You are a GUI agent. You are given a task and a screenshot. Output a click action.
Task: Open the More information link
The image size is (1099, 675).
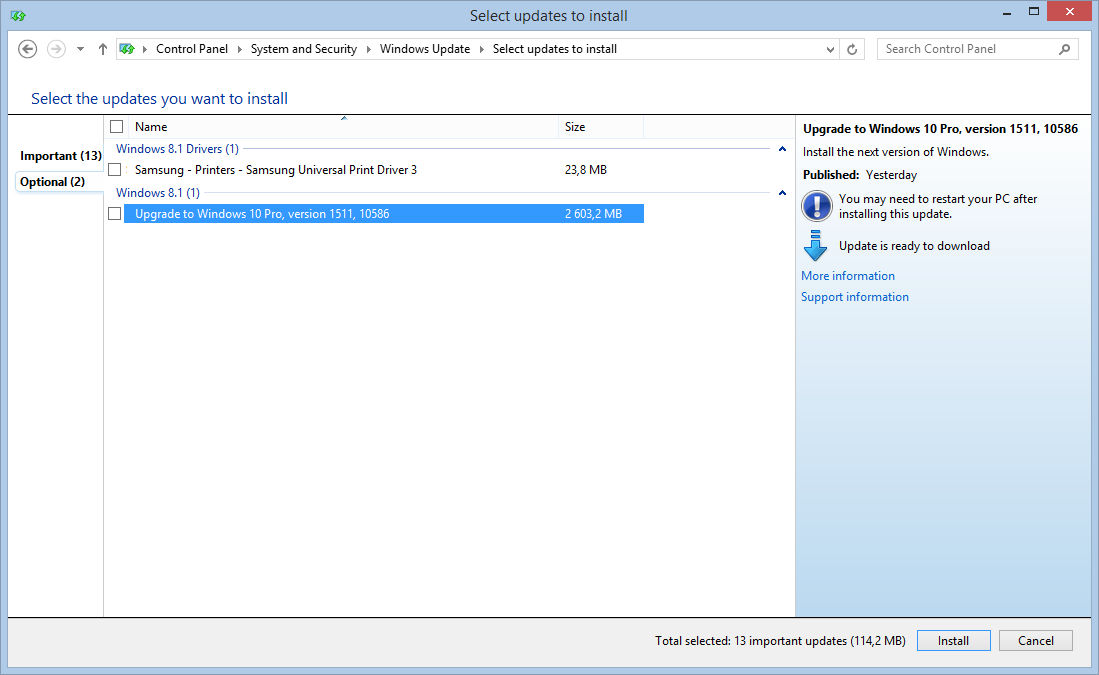tap(848, 276)
